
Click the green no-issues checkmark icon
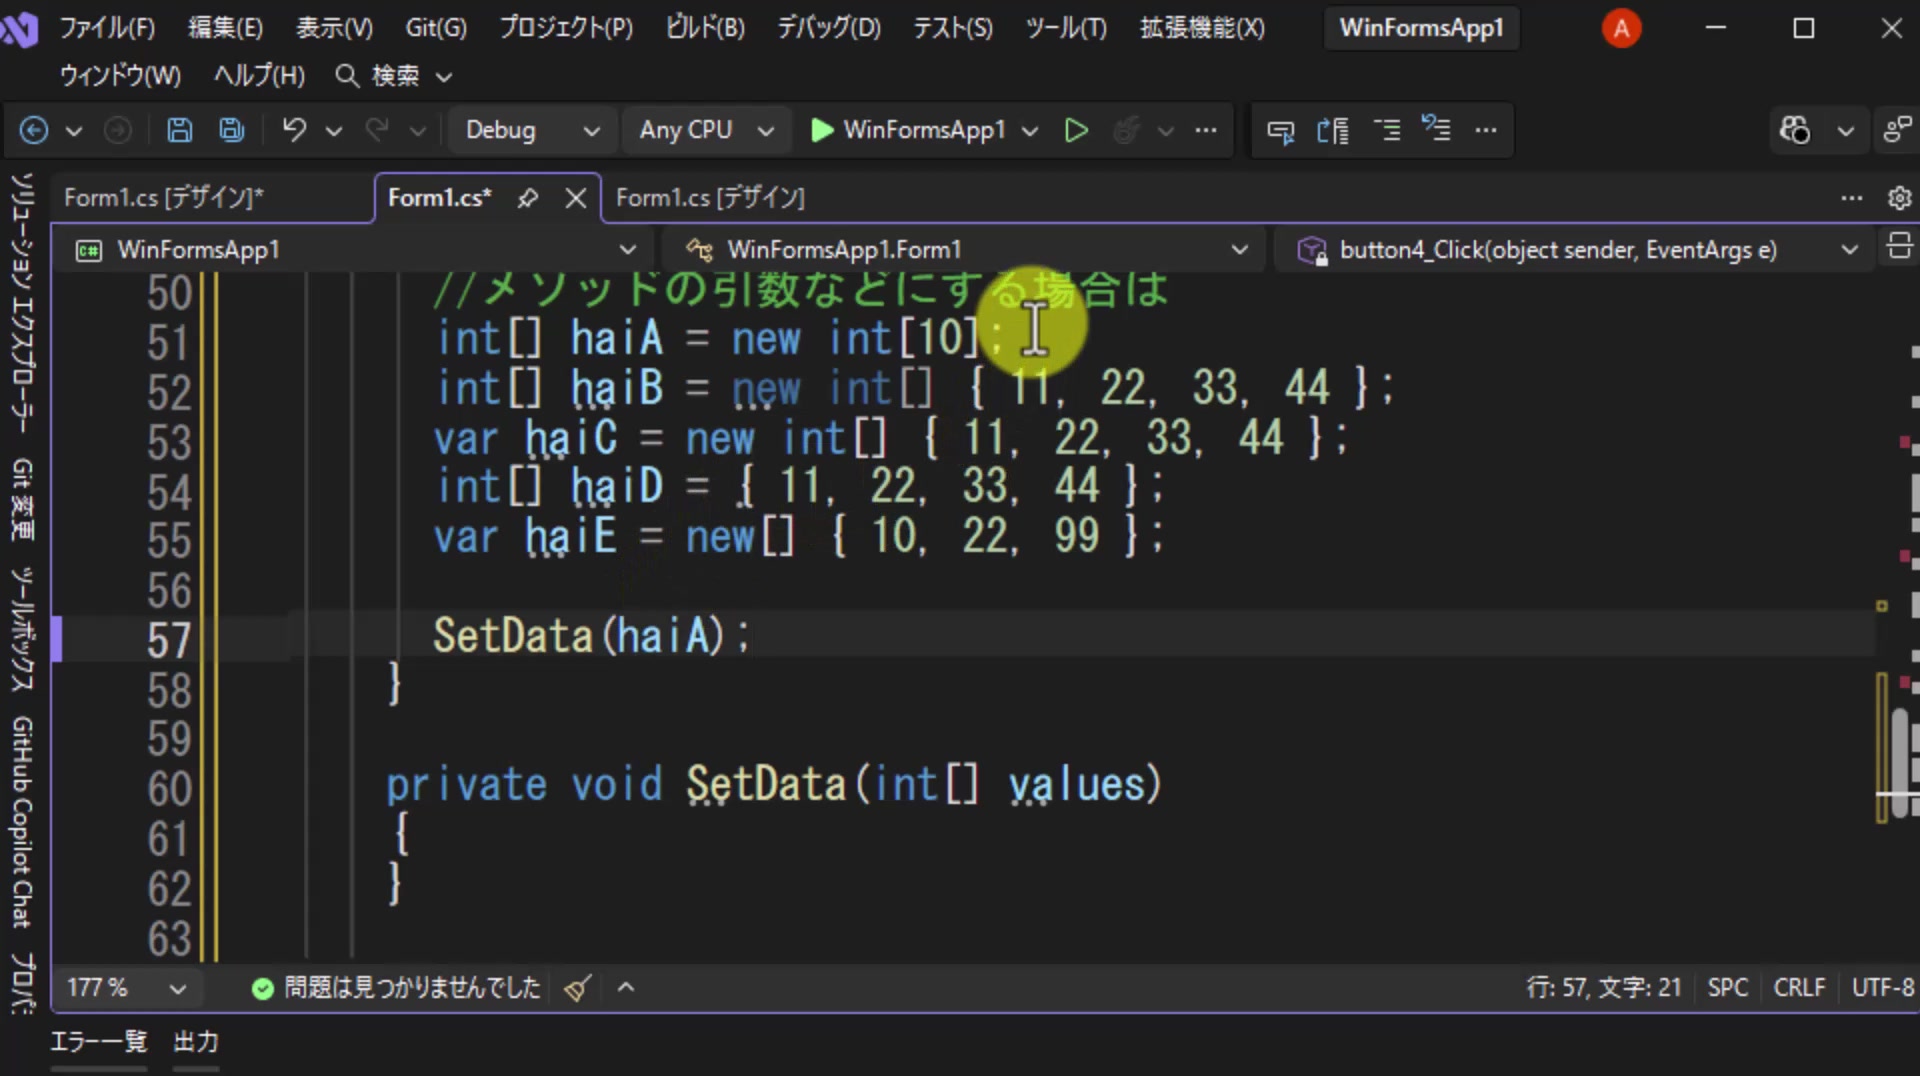tap(263, 988)
